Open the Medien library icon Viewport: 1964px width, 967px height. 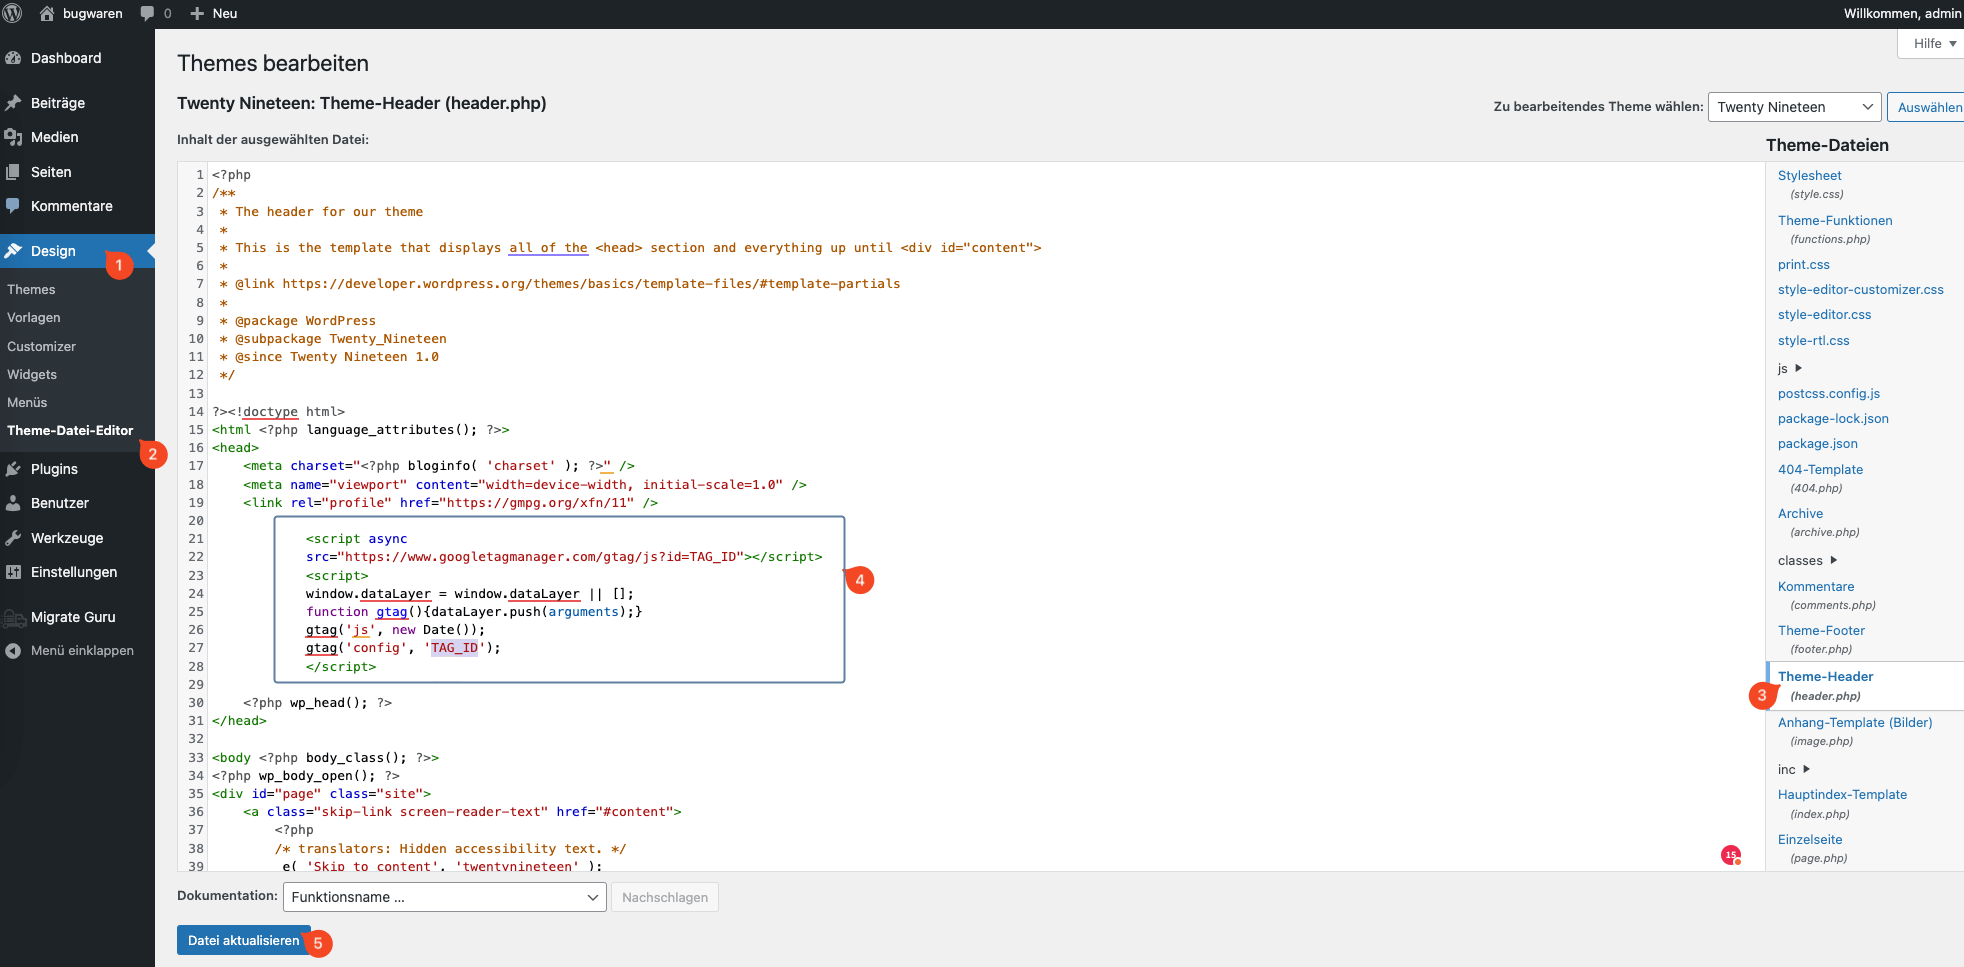click(x=14, y=137)
